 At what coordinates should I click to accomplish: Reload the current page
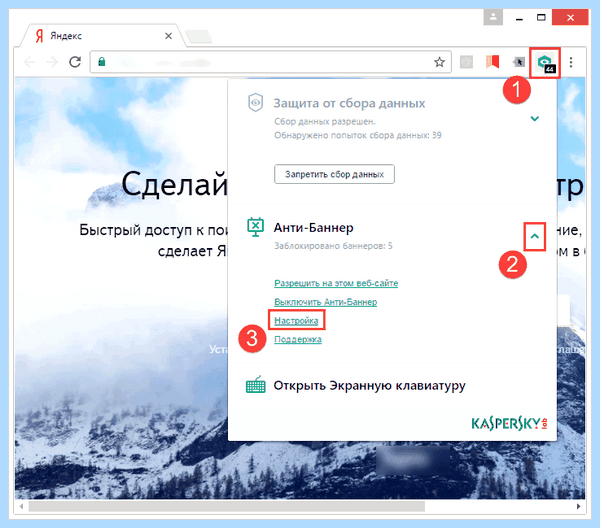coord(75,62)
